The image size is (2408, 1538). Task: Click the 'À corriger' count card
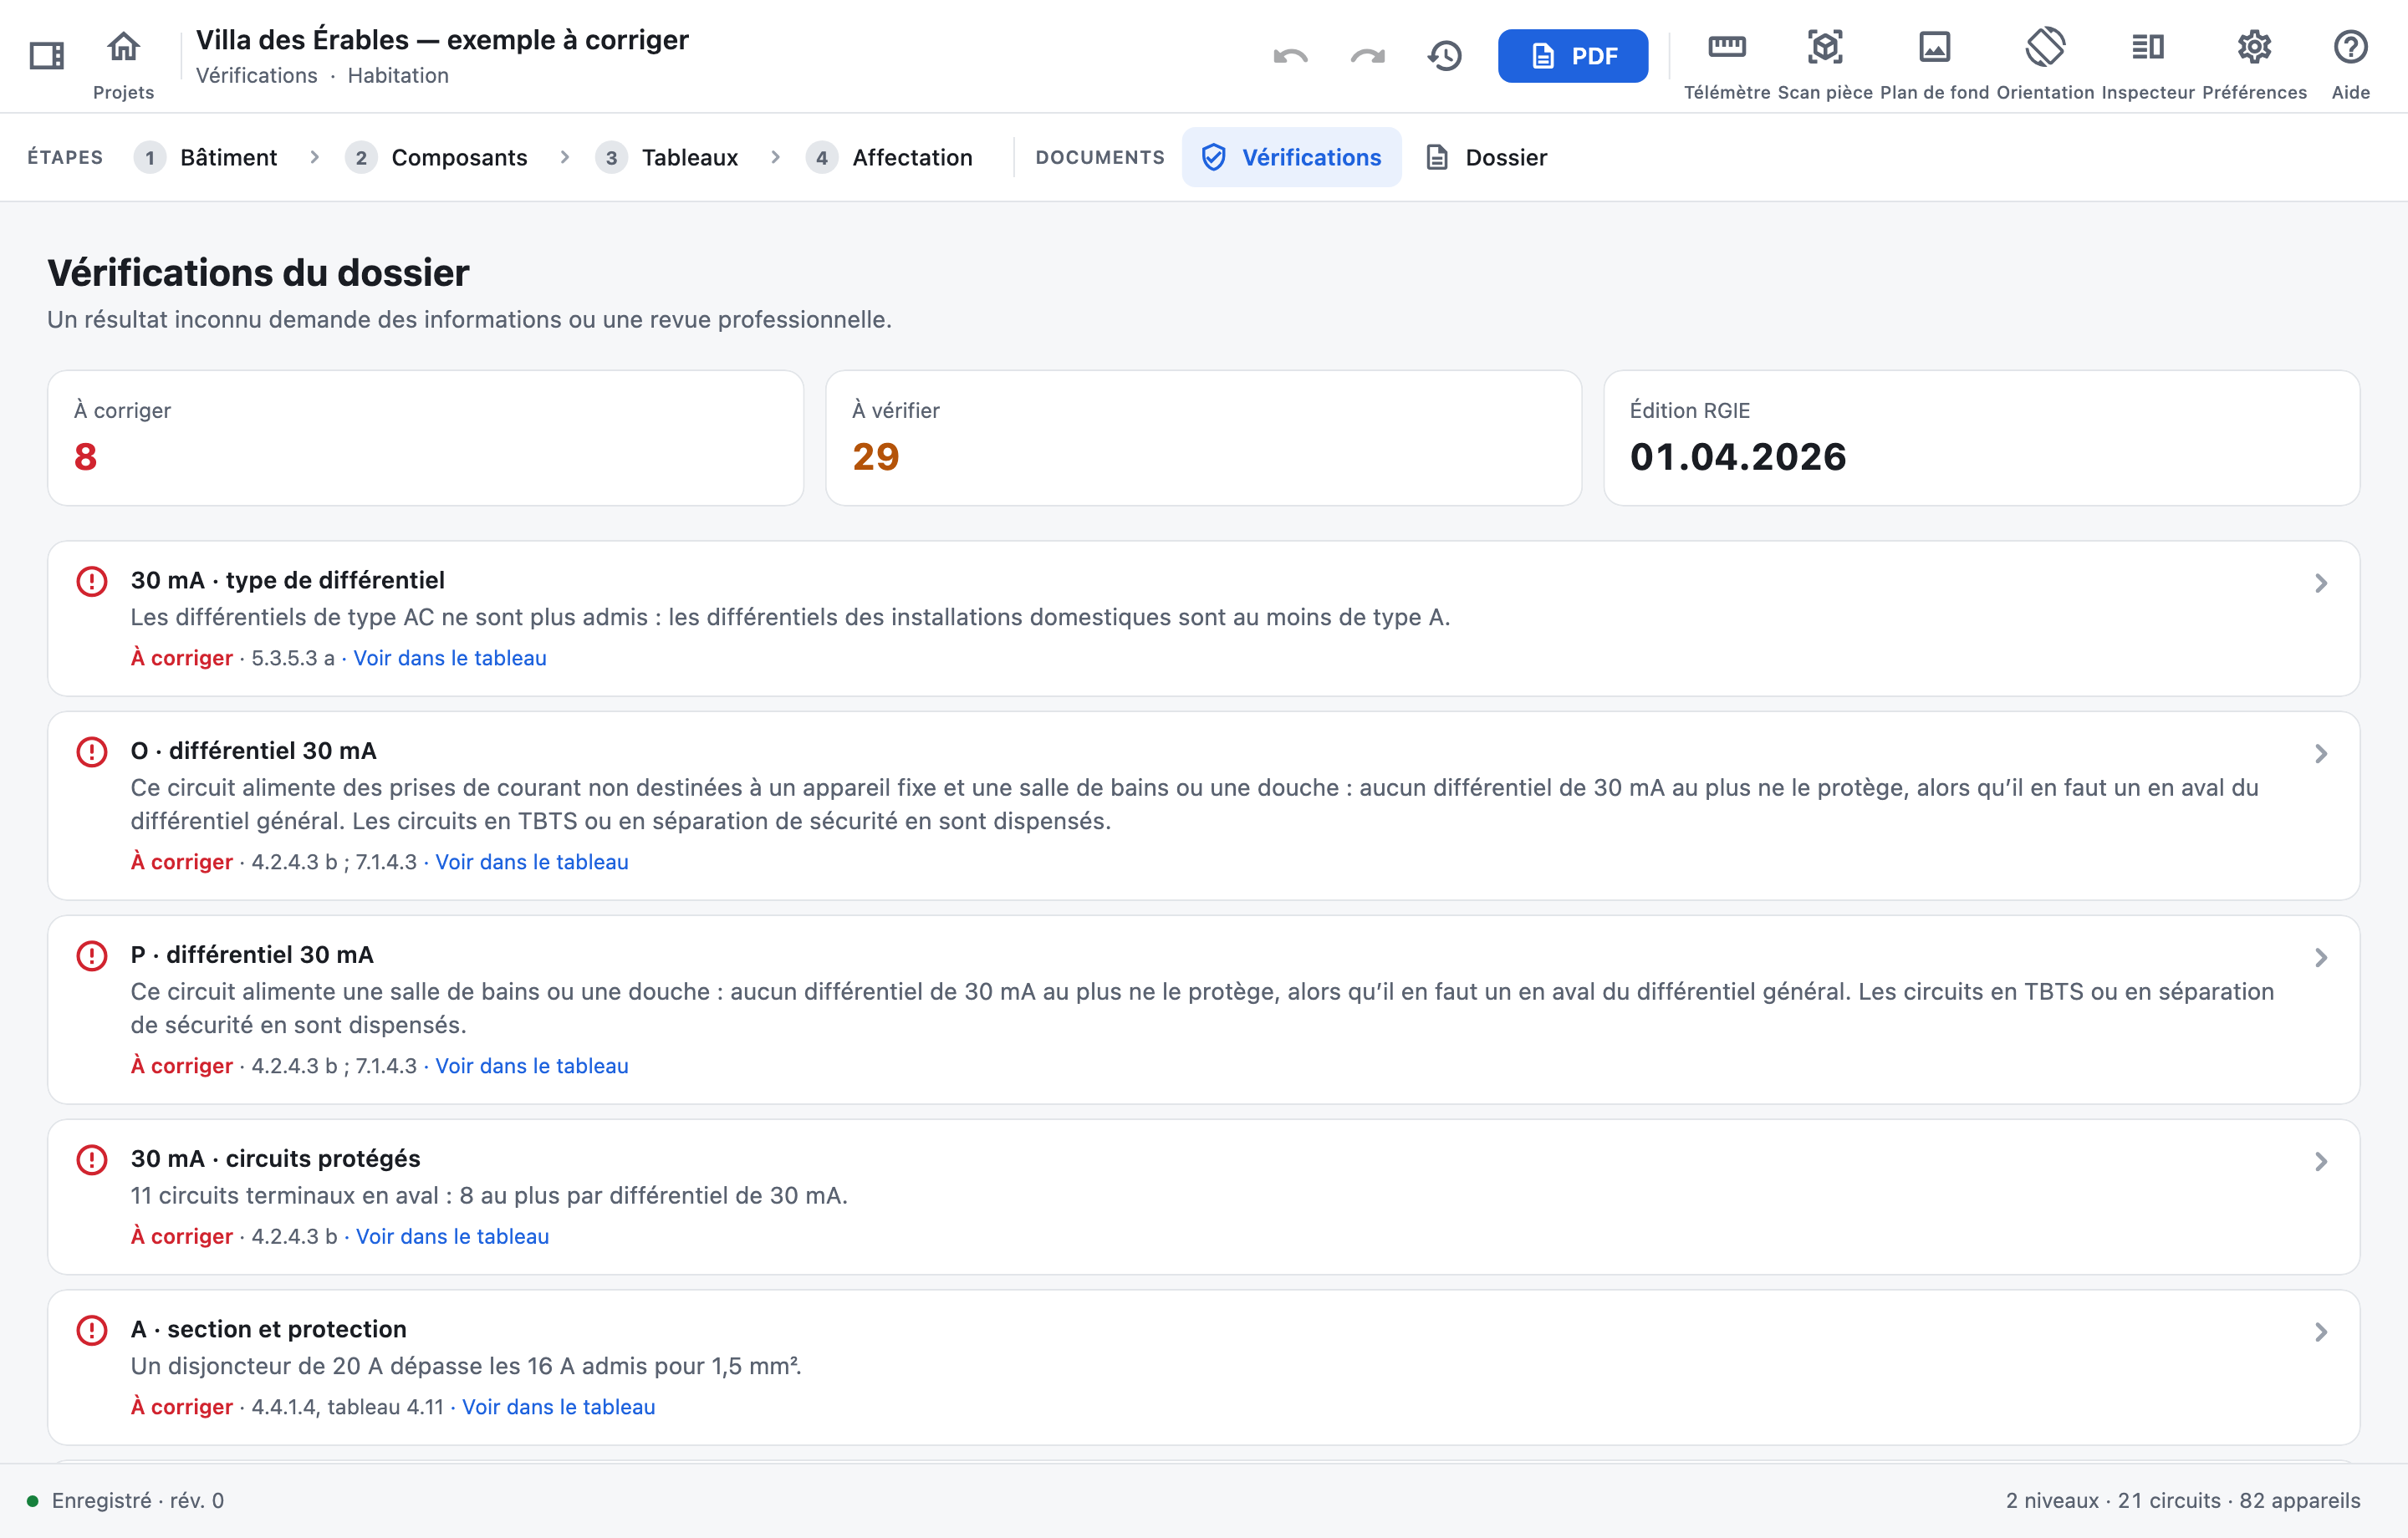click(x=426, y=438)
